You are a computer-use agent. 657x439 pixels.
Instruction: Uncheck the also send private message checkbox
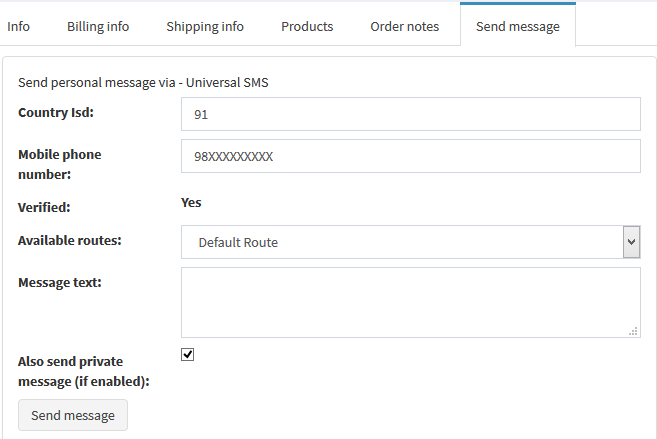click(x=188, y=354)
